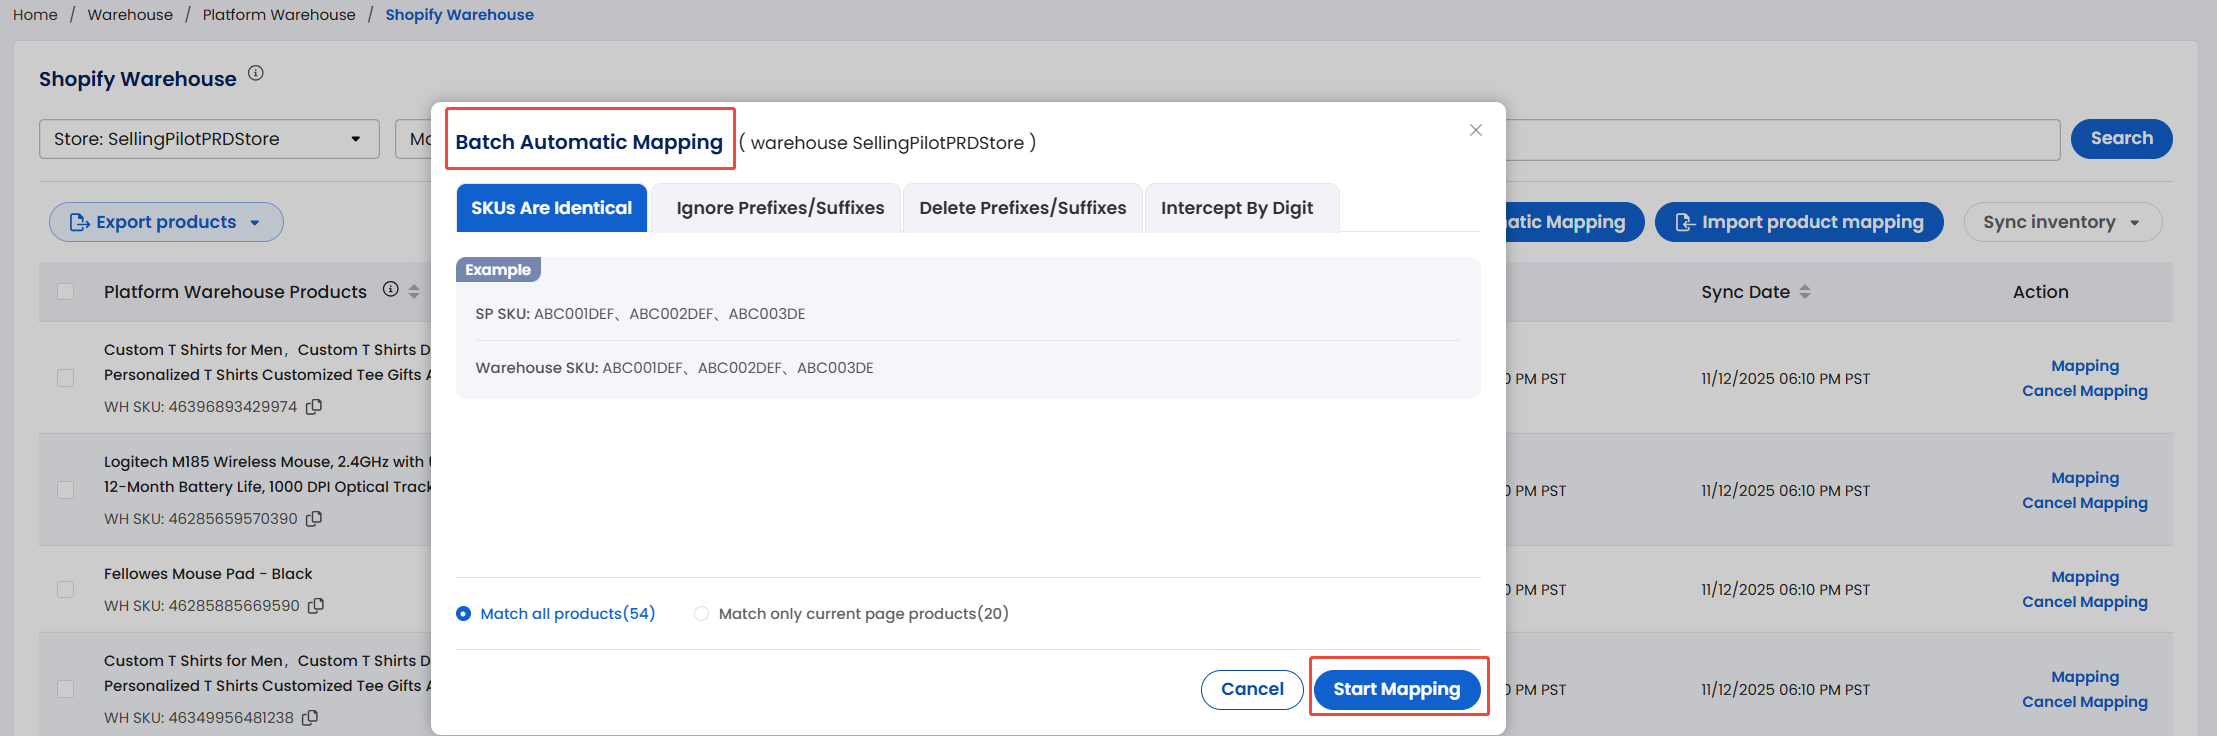The image size is (2217, 736).
Task: Click Platform Warehouse in breadcrumb
Action: 279,15
